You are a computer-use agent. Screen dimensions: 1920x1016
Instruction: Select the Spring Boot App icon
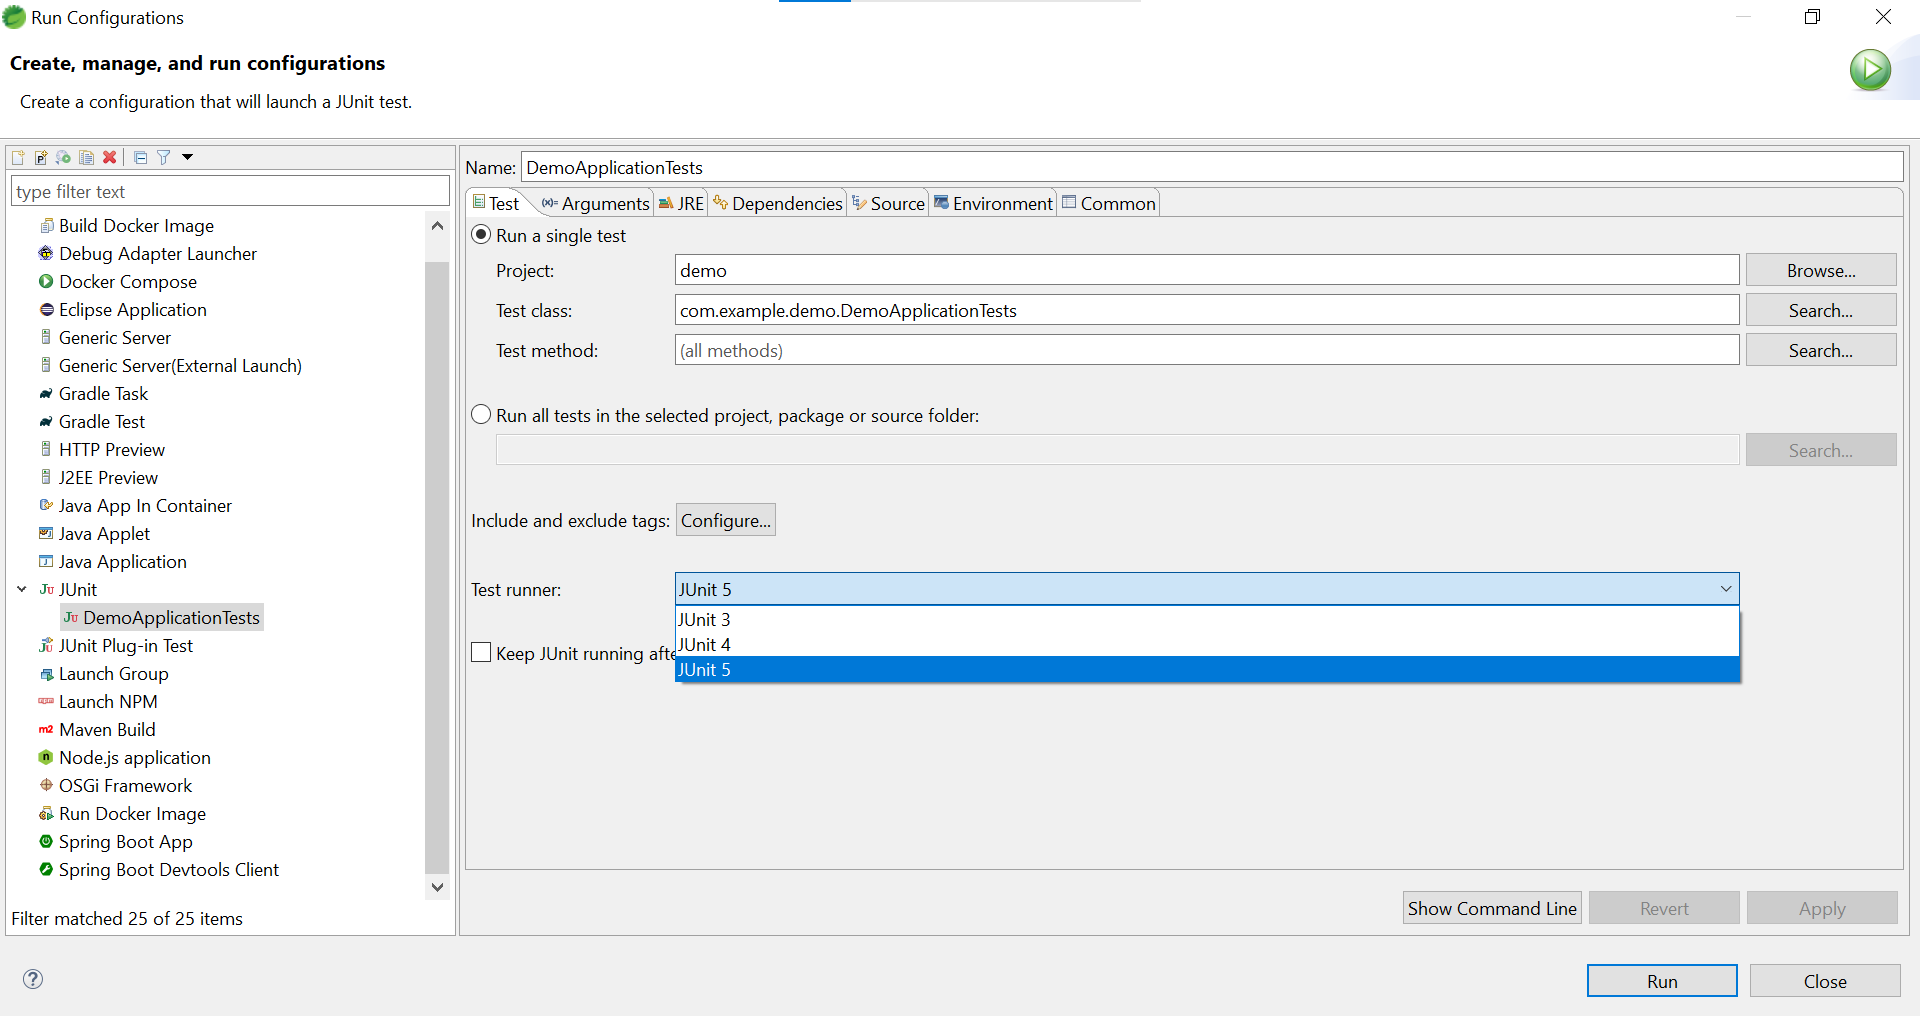46,841
